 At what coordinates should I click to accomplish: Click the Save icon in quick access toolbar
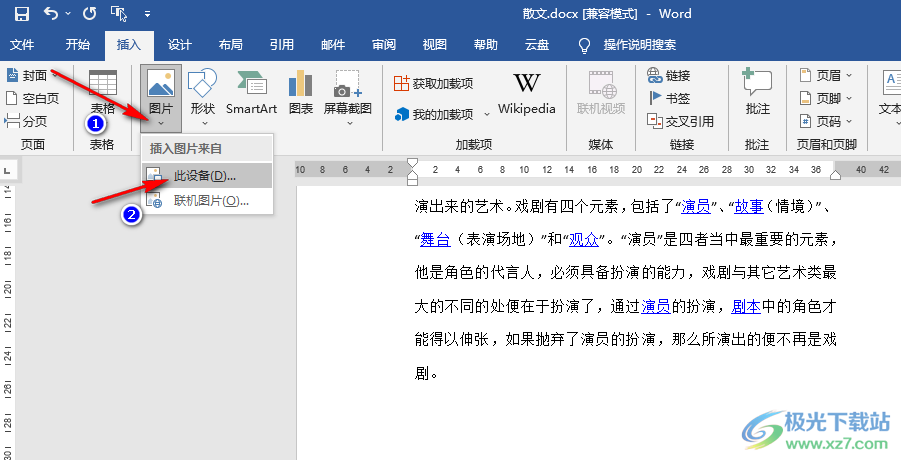pyautogui.click(x=21, y=14)
